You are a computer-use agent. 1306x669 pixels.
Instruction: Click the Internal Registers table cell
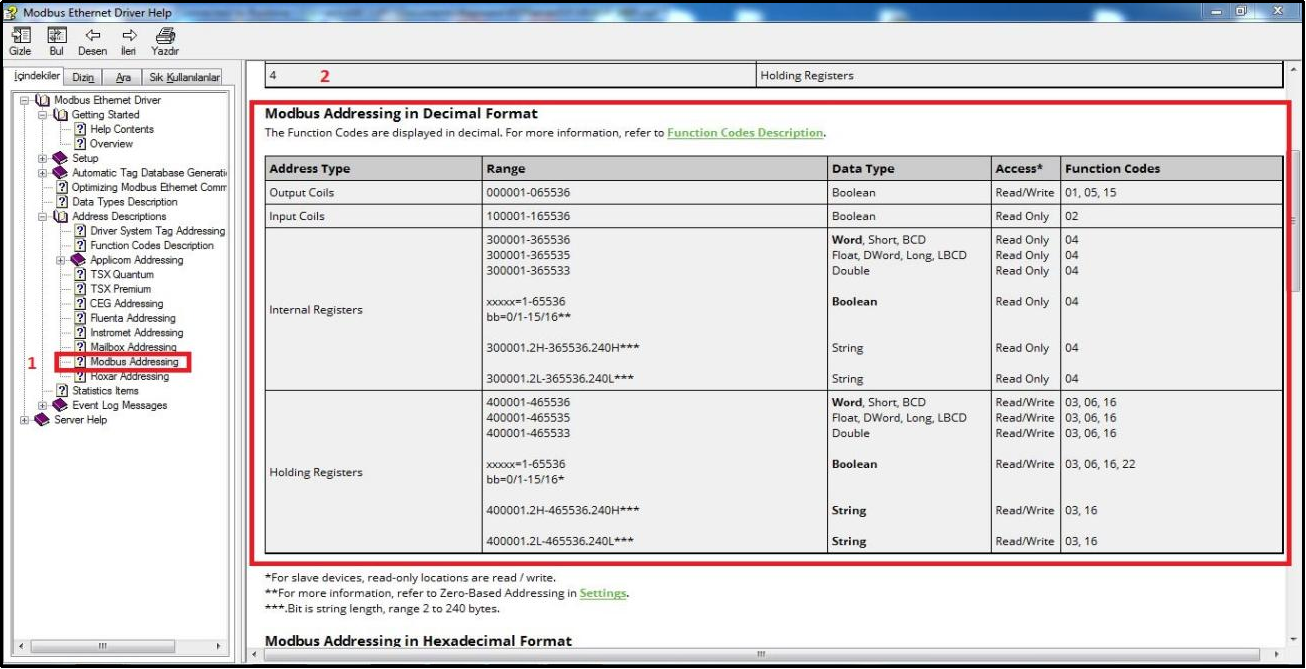coord(373,309)
